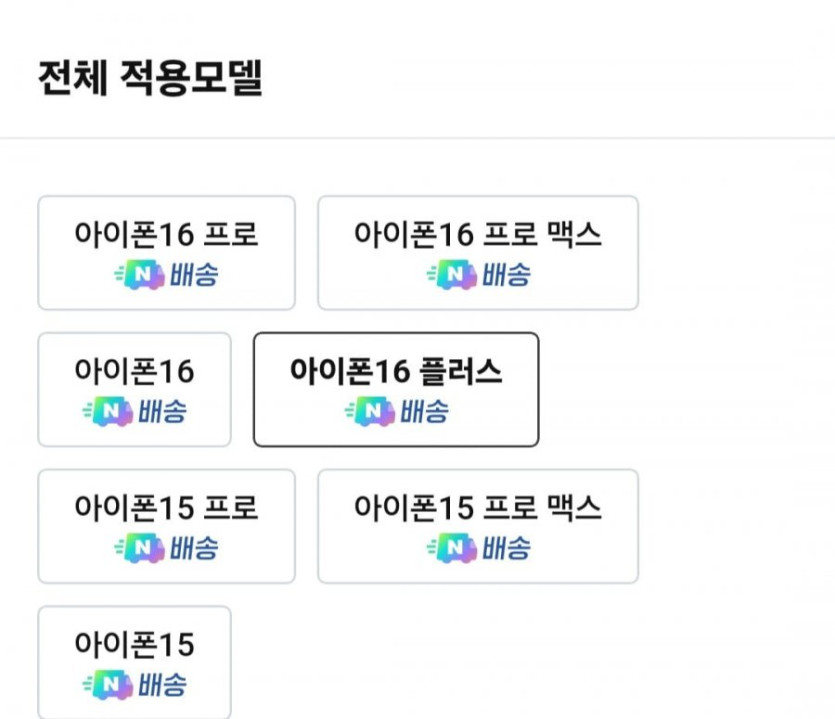Click 배송 label under plain 아이폰15
The image size is (835, 719).
click(x=162, y=686)
